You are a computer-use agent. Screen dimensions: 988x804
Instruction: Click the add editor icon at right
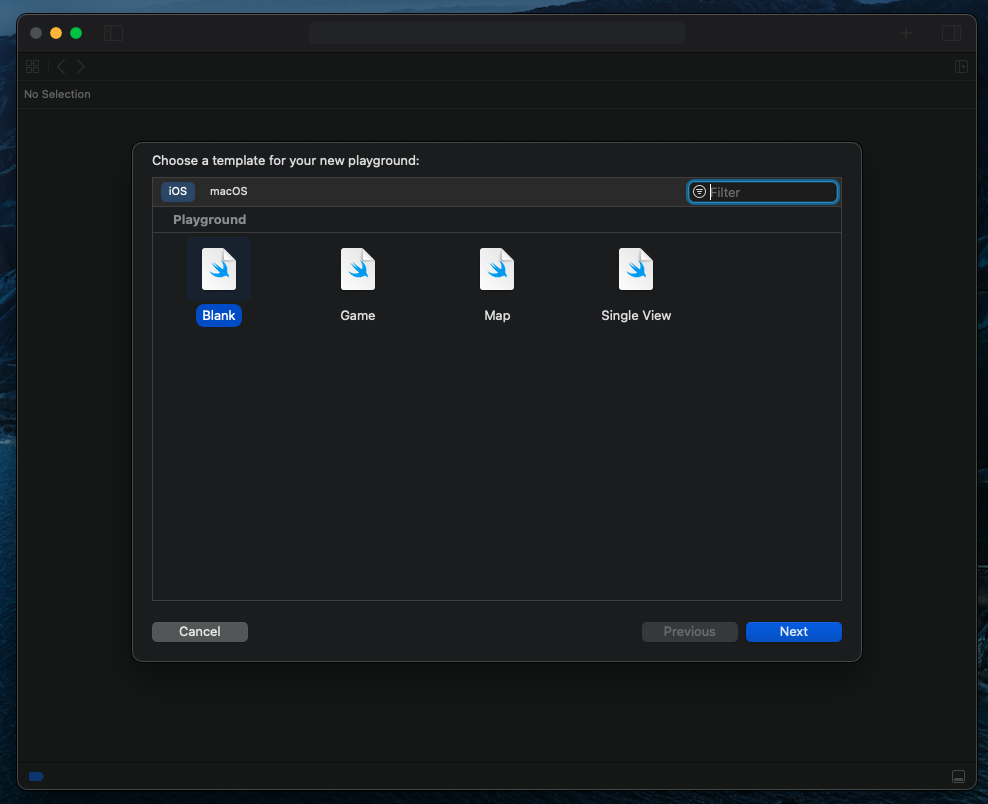[x=962, y=66]
